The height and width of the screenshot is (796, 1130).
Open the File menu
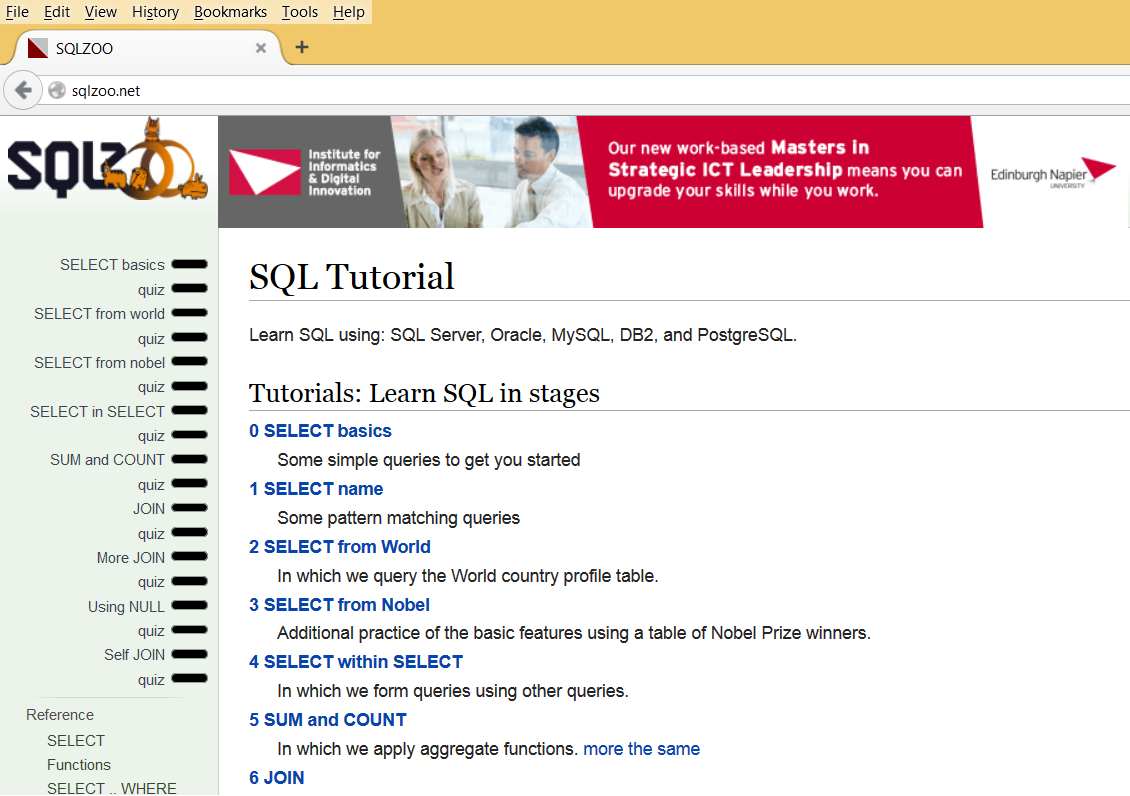[17, 12]
